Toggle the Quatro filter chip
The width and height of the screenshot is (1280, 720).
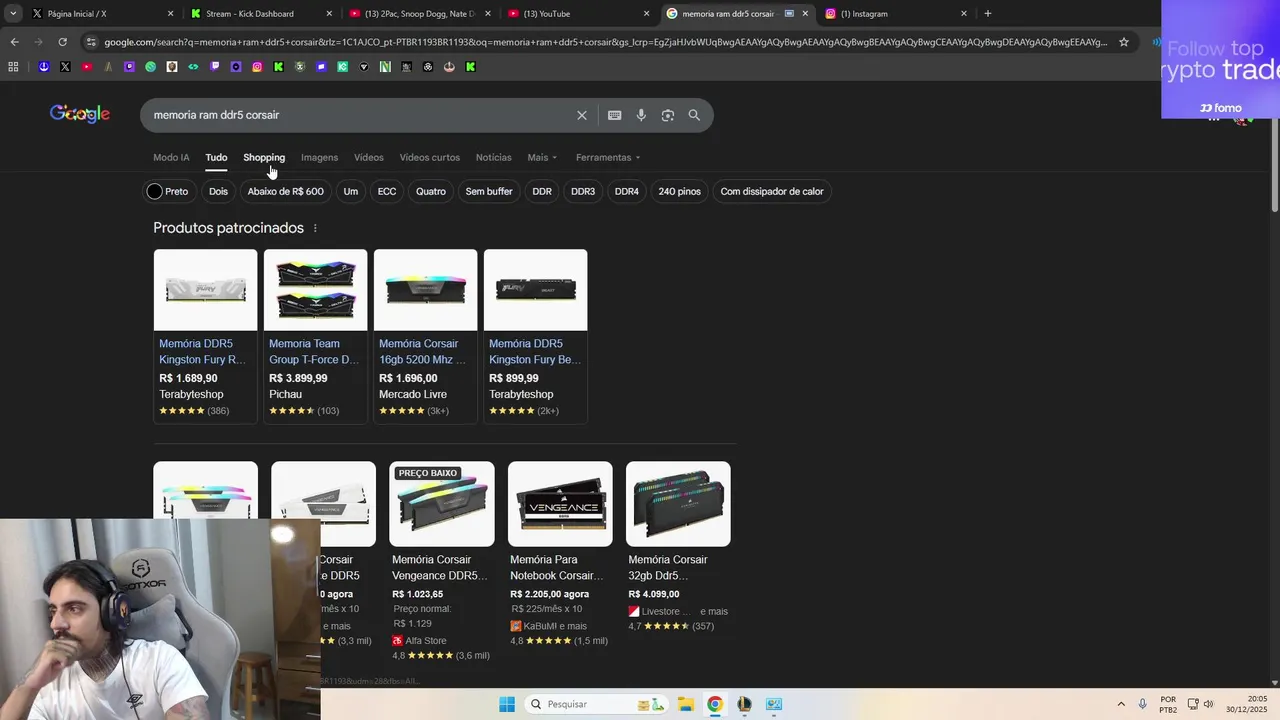tap(431, 191)
